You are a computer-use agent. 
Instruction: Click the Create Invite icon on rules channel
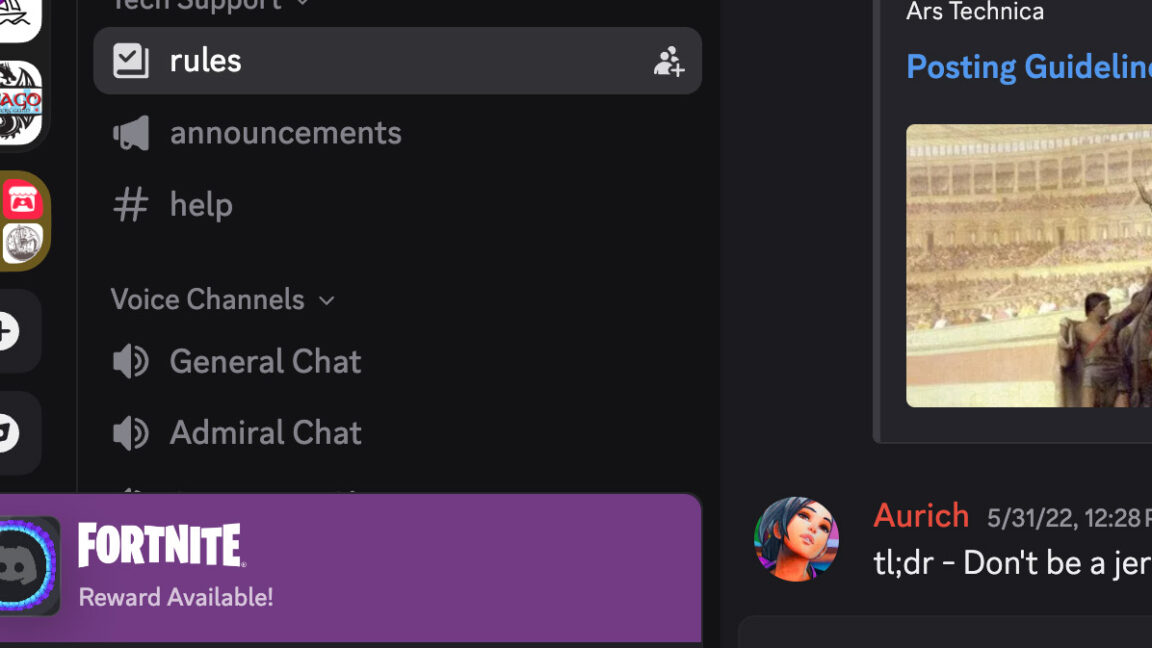[x=668, y=62]
